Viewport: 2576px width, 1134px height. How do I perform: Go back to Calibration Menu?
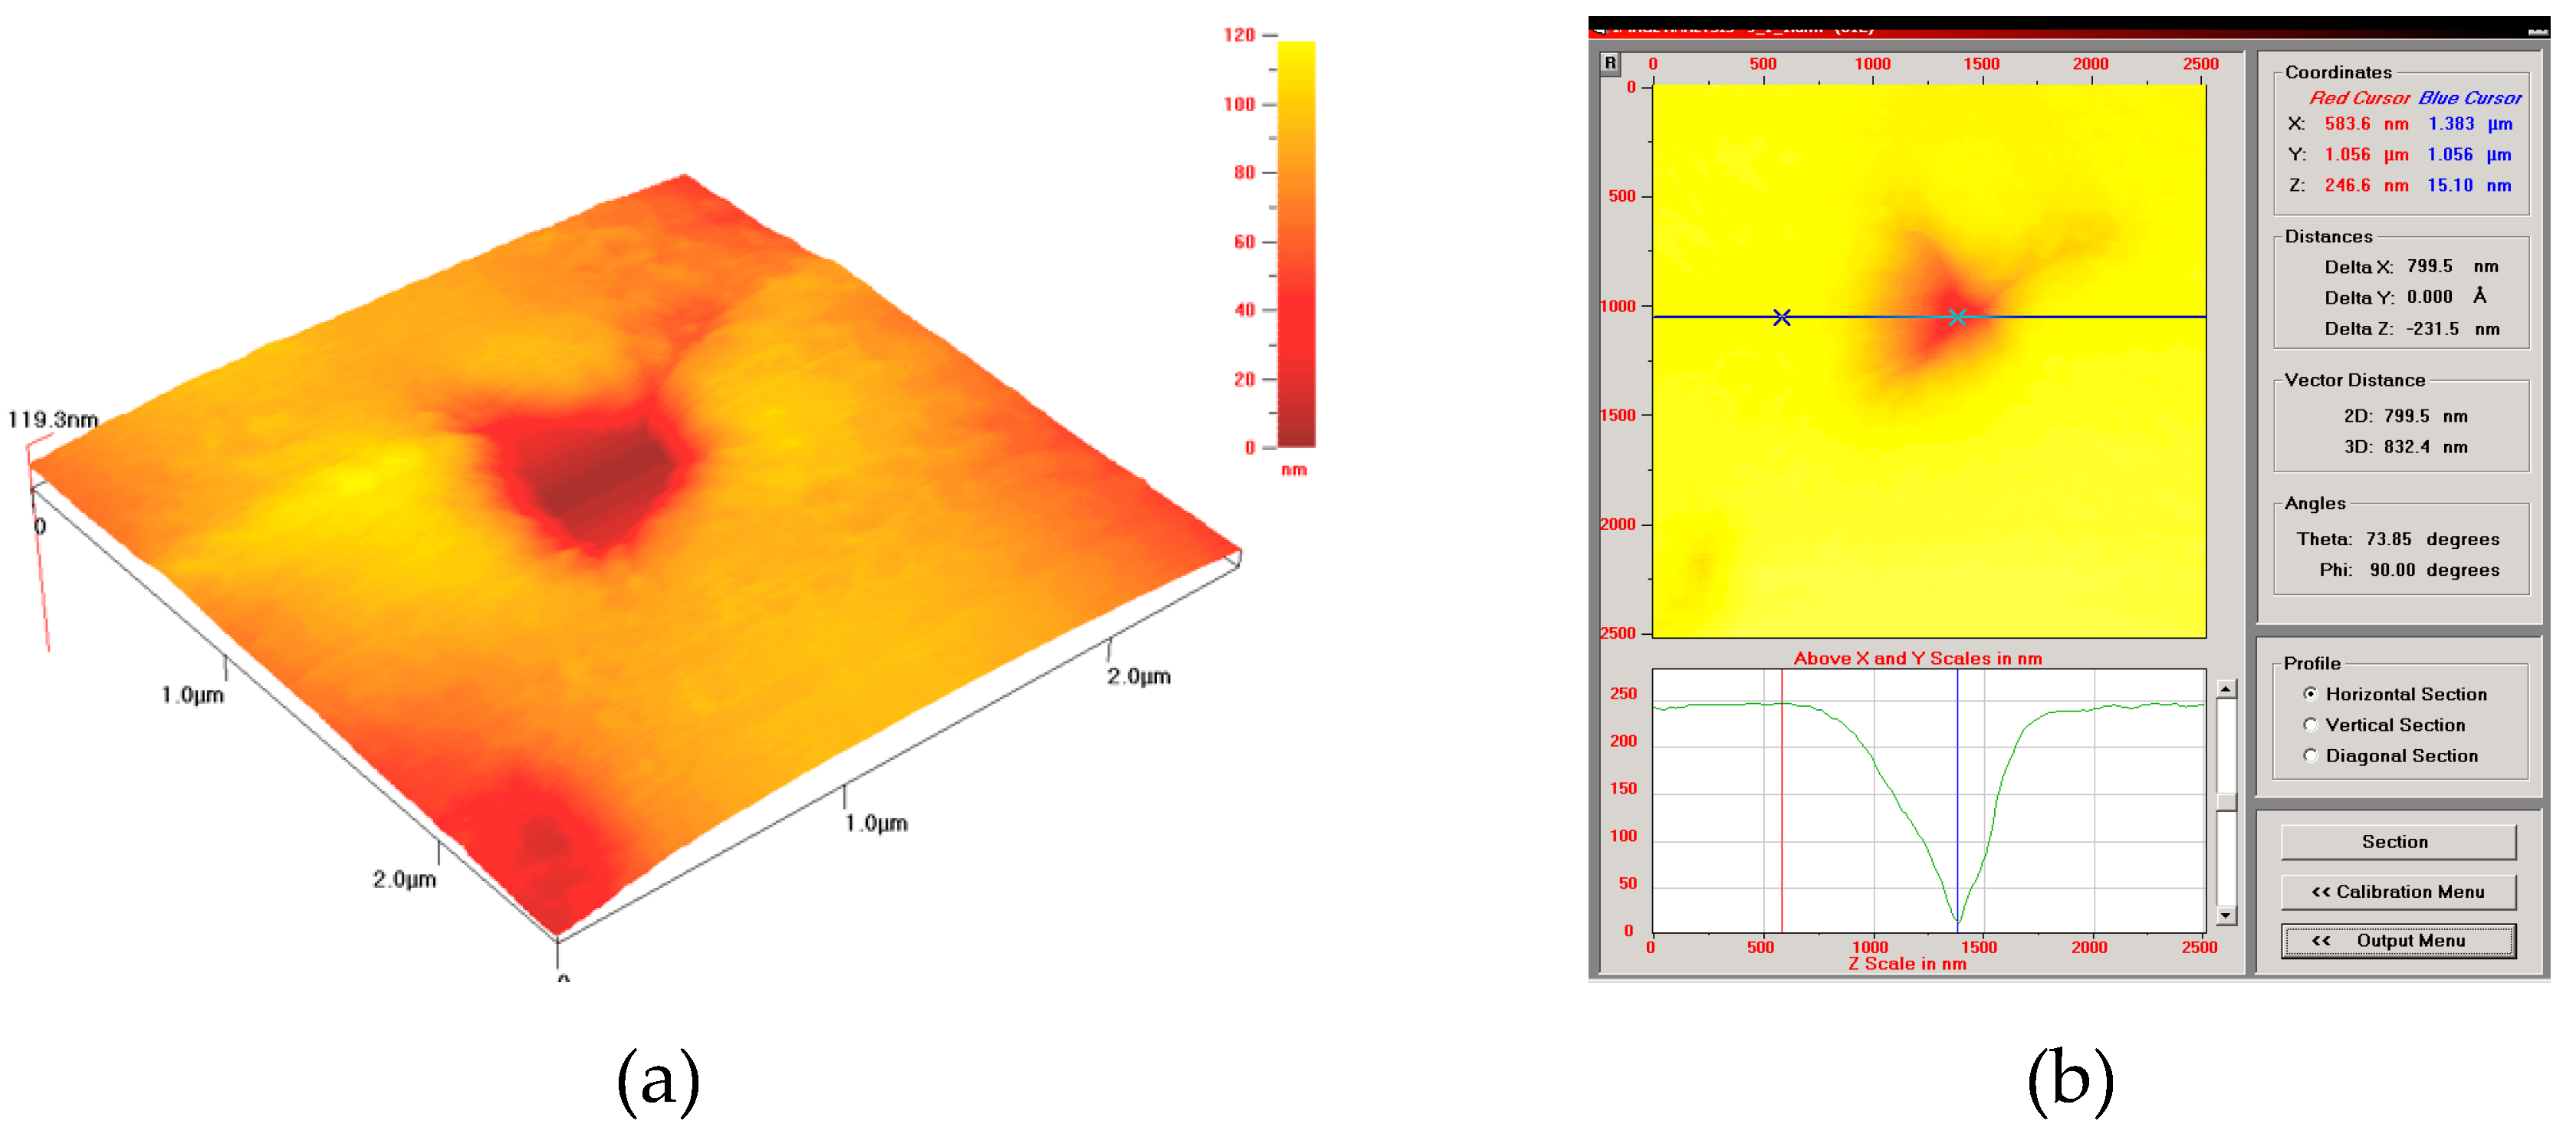point(2397,891)
